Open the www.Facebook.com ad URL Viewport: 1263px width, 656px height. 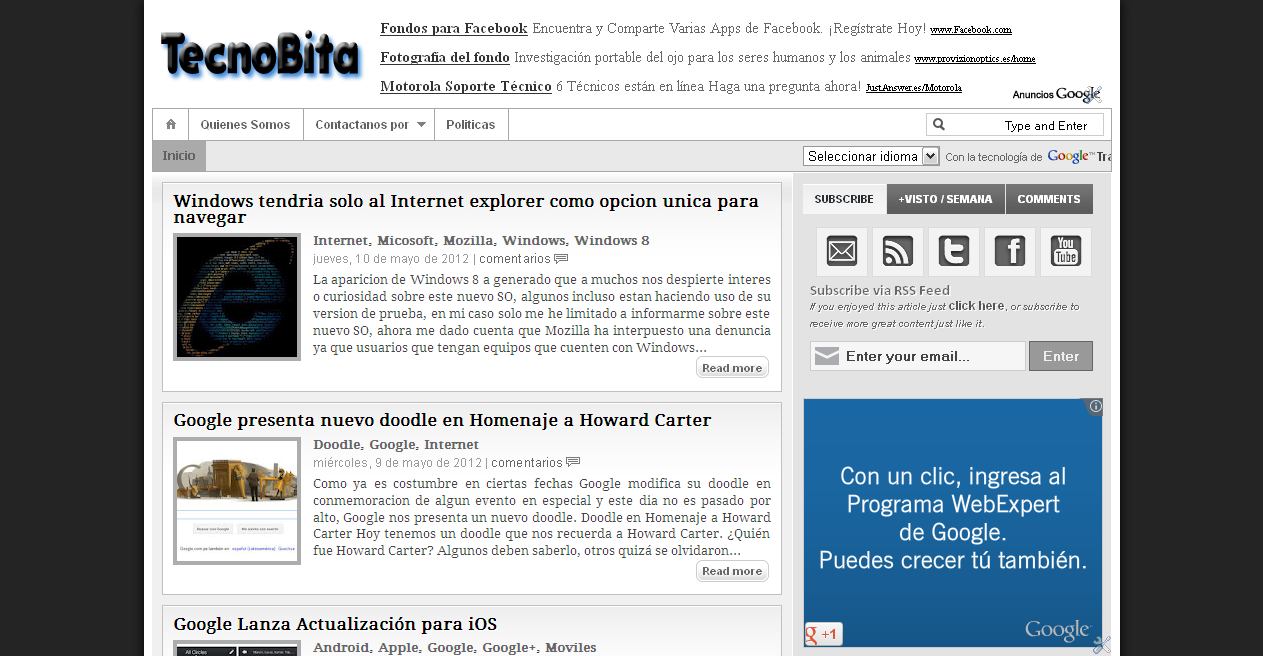[971, 30]
